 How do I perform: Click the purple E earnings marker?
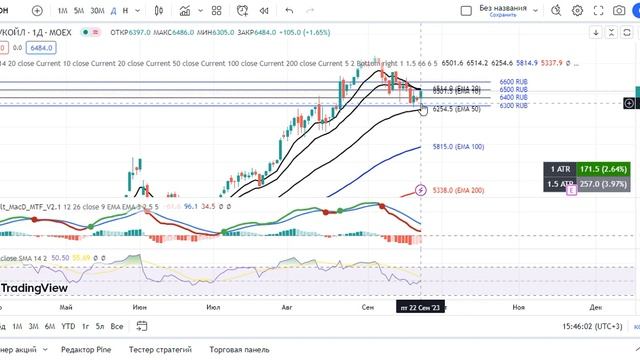tap(571, 190)
